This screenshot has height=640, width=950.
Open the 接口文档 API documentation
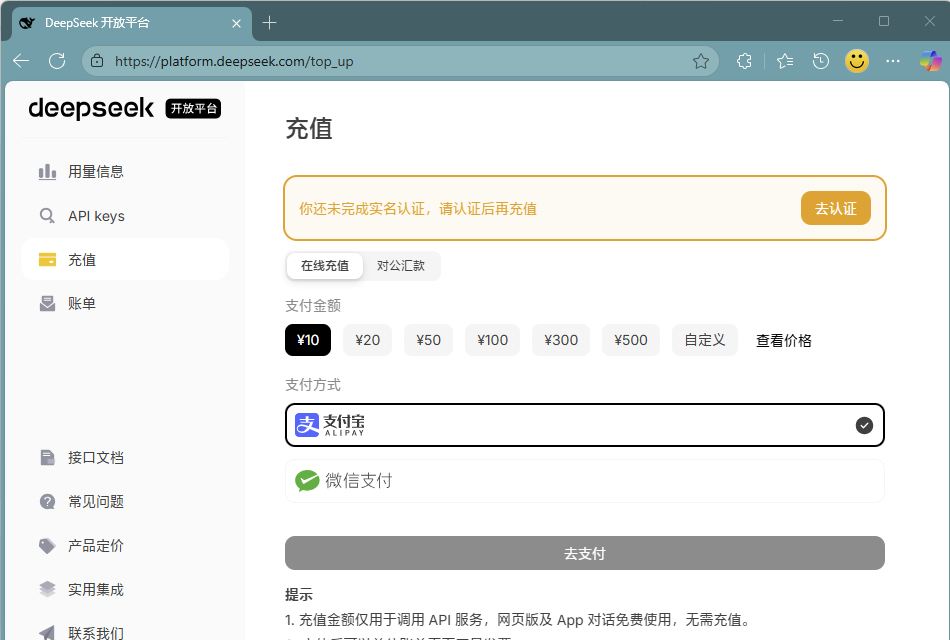point(97,457)
